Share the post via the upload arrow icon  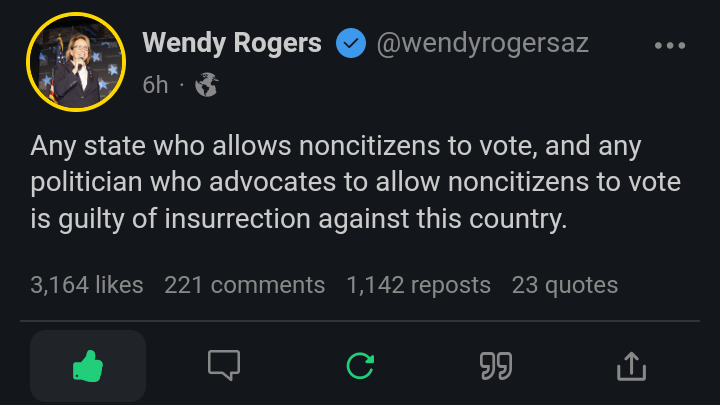pos(631,366)
